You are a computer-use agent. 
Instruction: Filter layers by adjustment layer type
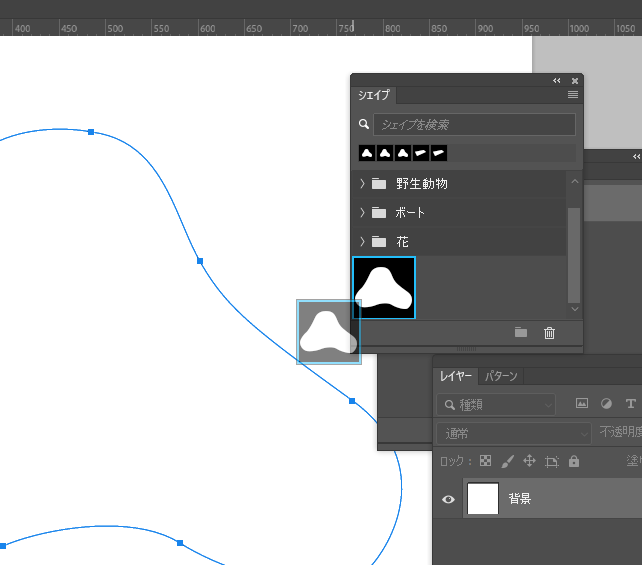(x=606, y=404)
